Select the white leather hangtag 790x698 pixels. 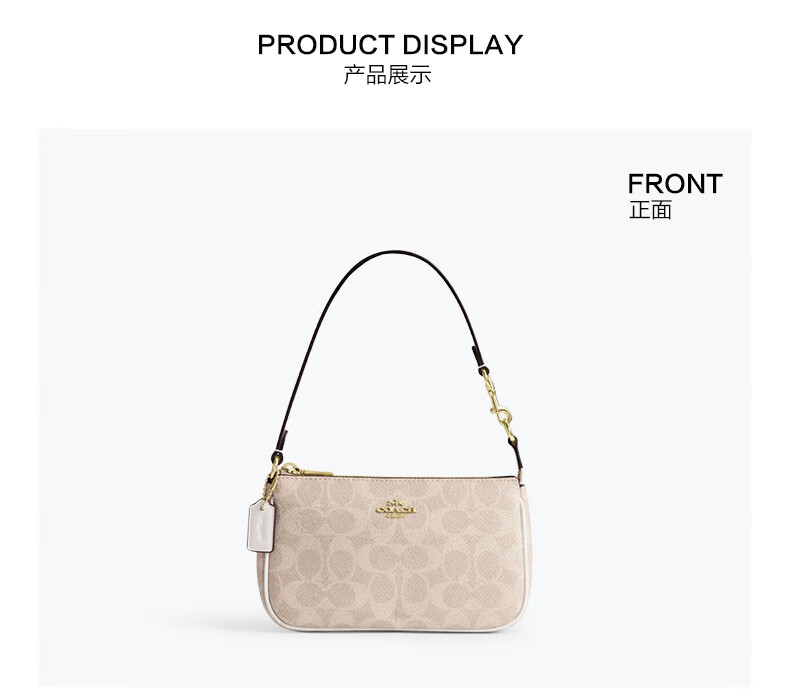click(261, 526)
